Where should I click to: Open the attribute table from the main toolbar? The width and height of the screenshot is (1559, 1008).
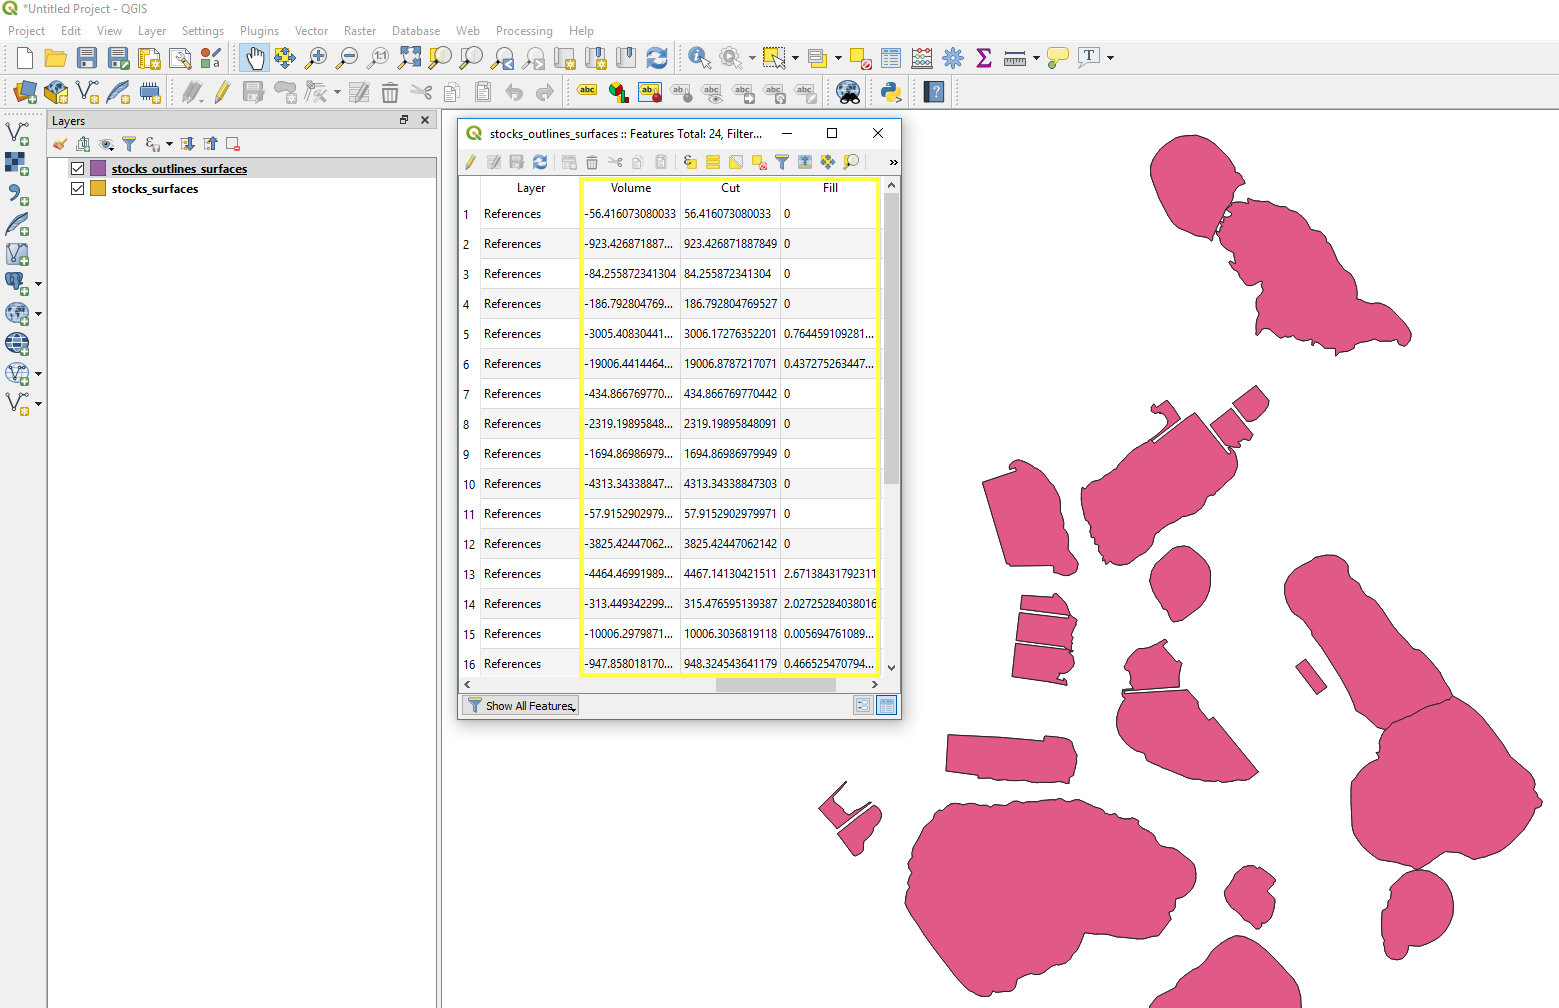tap(891, 58)
